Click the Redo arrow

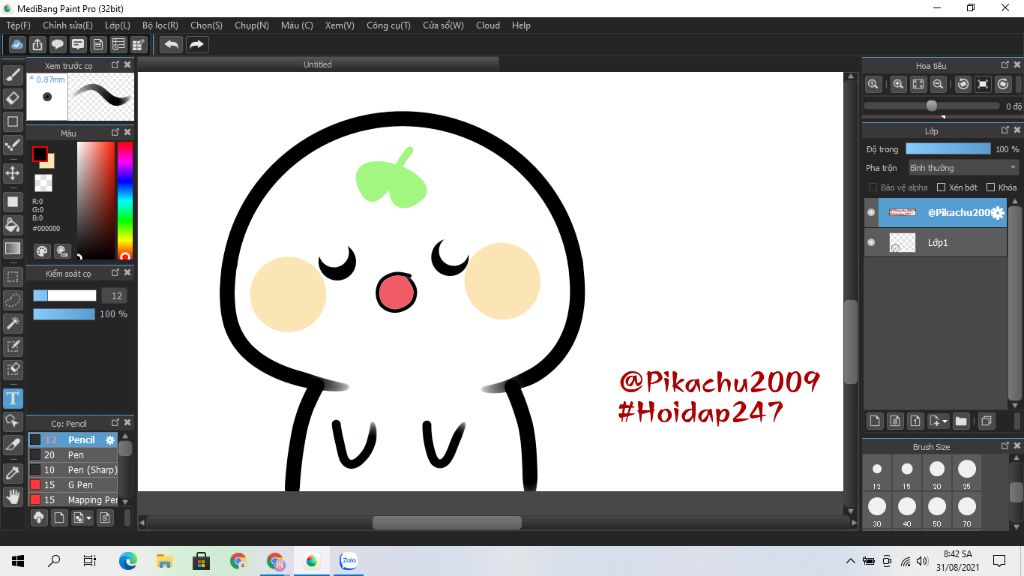coord(196,44)
